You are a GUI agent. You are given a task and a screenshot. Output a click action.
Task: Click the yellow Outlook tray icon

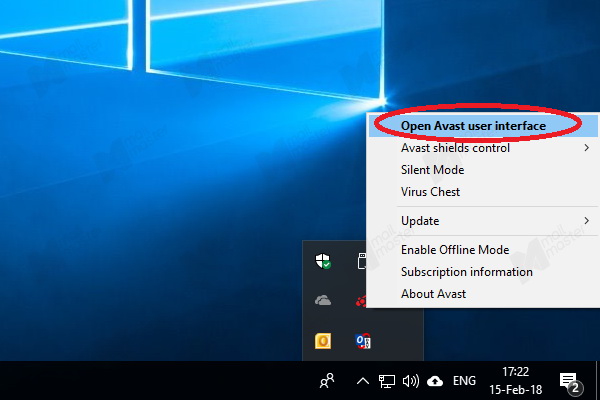(323, 341)
